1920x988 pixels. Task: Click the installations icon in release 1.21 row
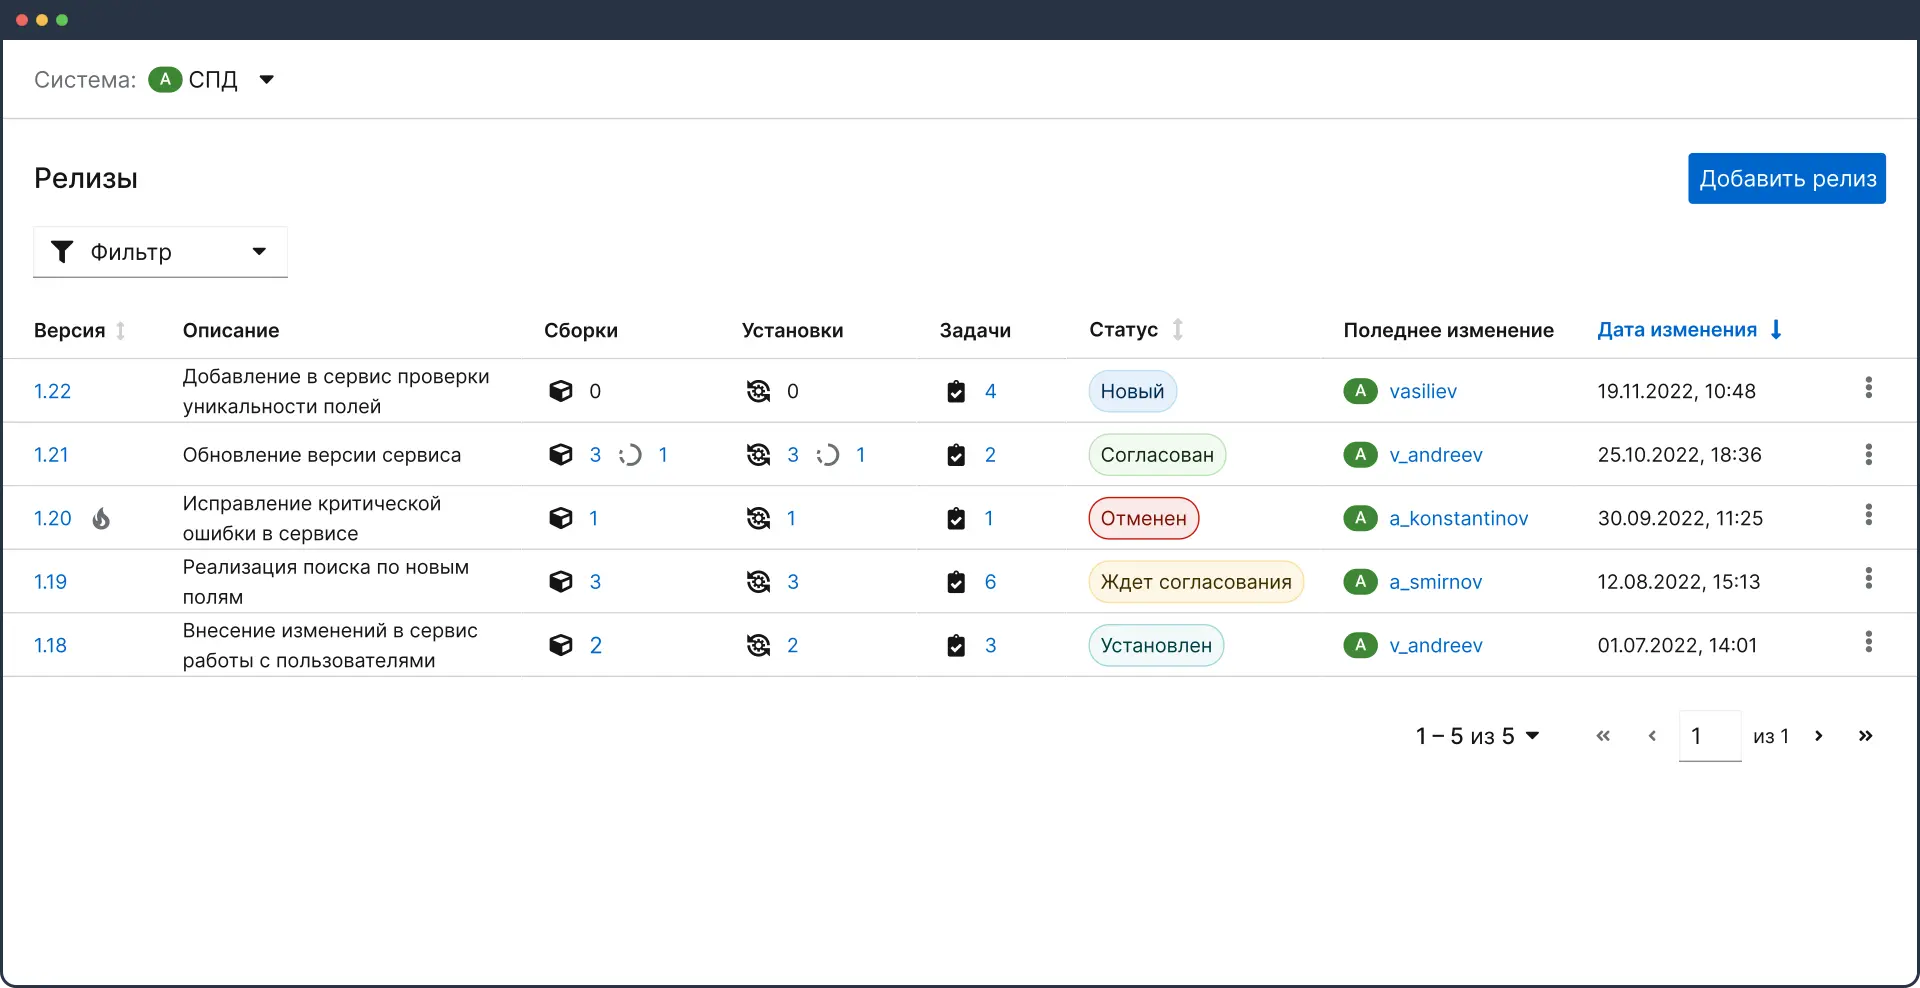tap(758, 455)
